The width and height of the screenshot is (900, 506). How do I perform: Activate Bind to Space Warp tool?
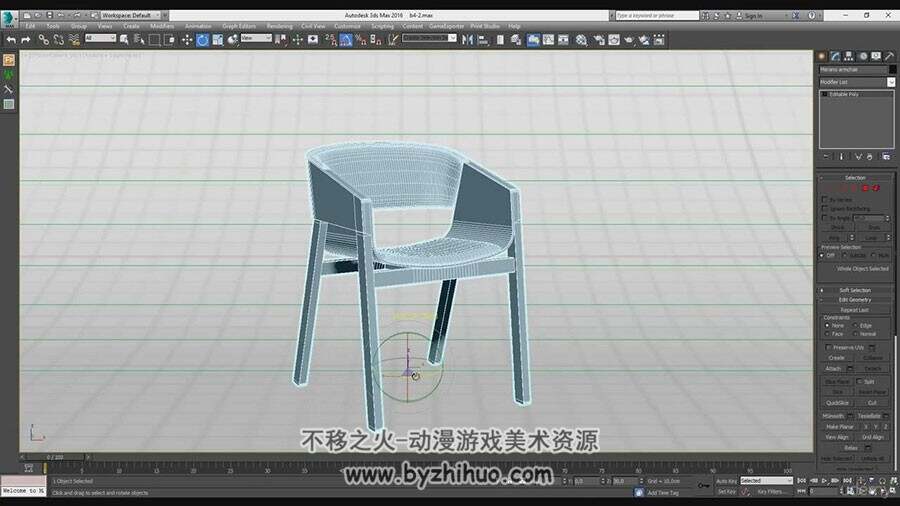(74, 40)
